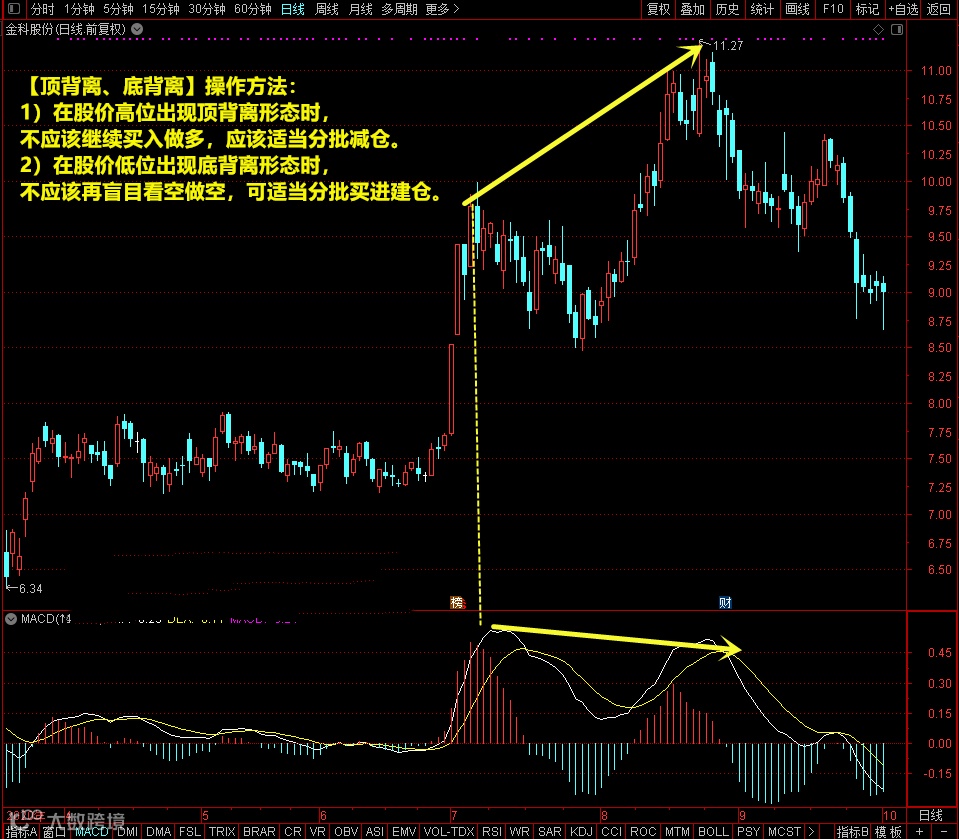Image resolution: width=959 pixels, height=839 pixels.
Task: Open the chart dropdown beside 金科股份 title
Action: point(138,29)
